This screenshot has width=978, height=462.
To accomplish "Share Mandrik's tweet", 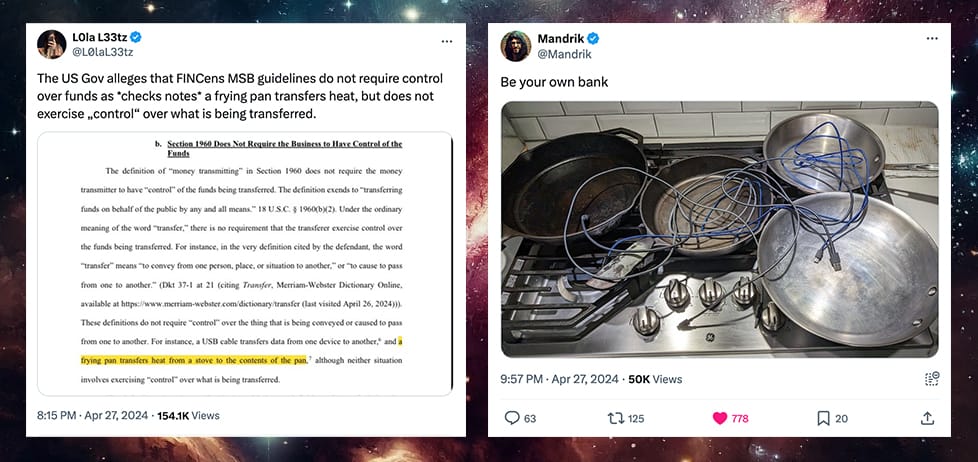I will tap(927, 418).
